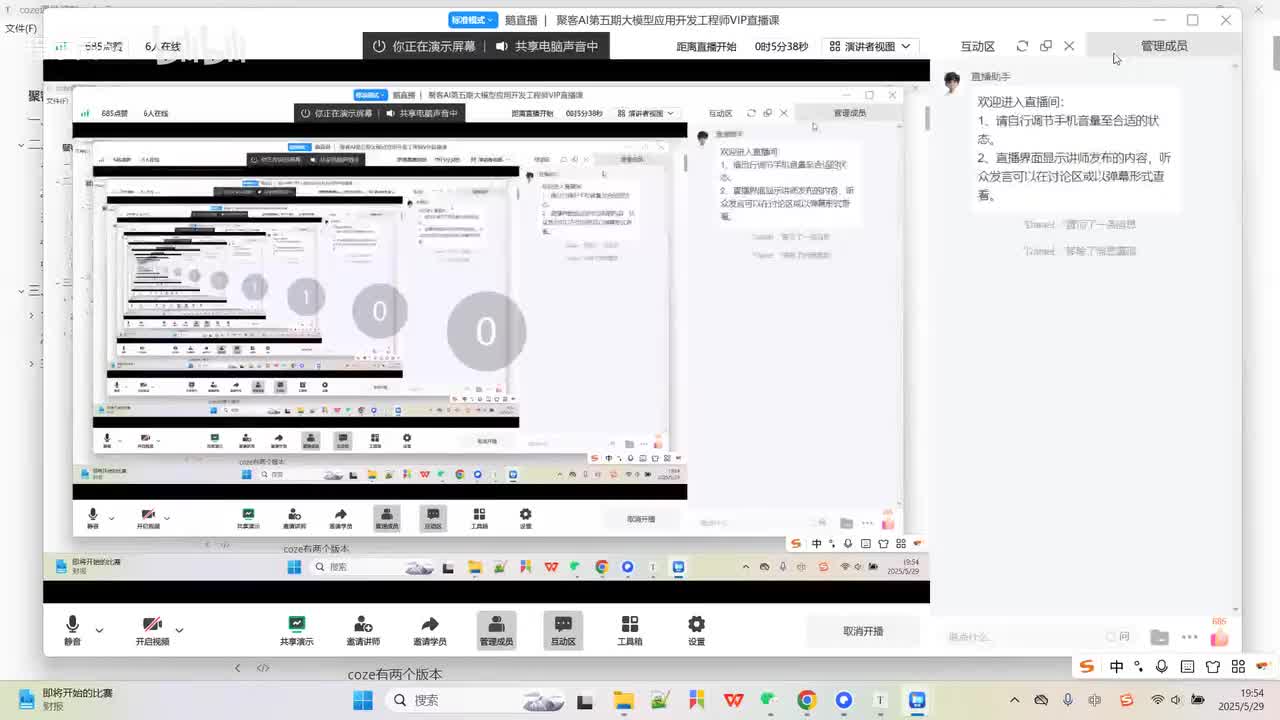The height and width of the screenshot is (720, 1280).
Task: Pop out the interaction panel window
Action: click(1046, 46)
